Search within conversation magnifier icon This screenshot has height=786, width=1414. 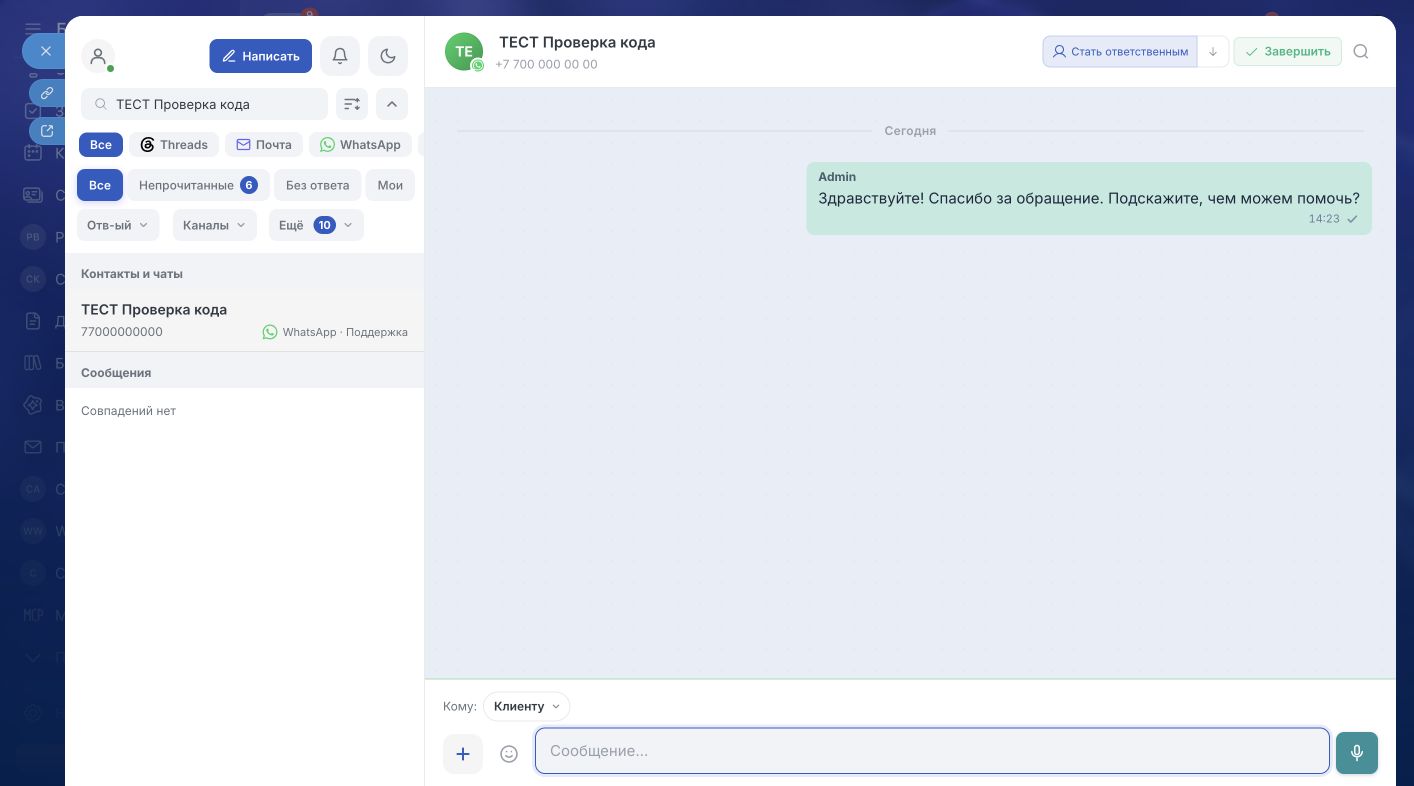1361,52
